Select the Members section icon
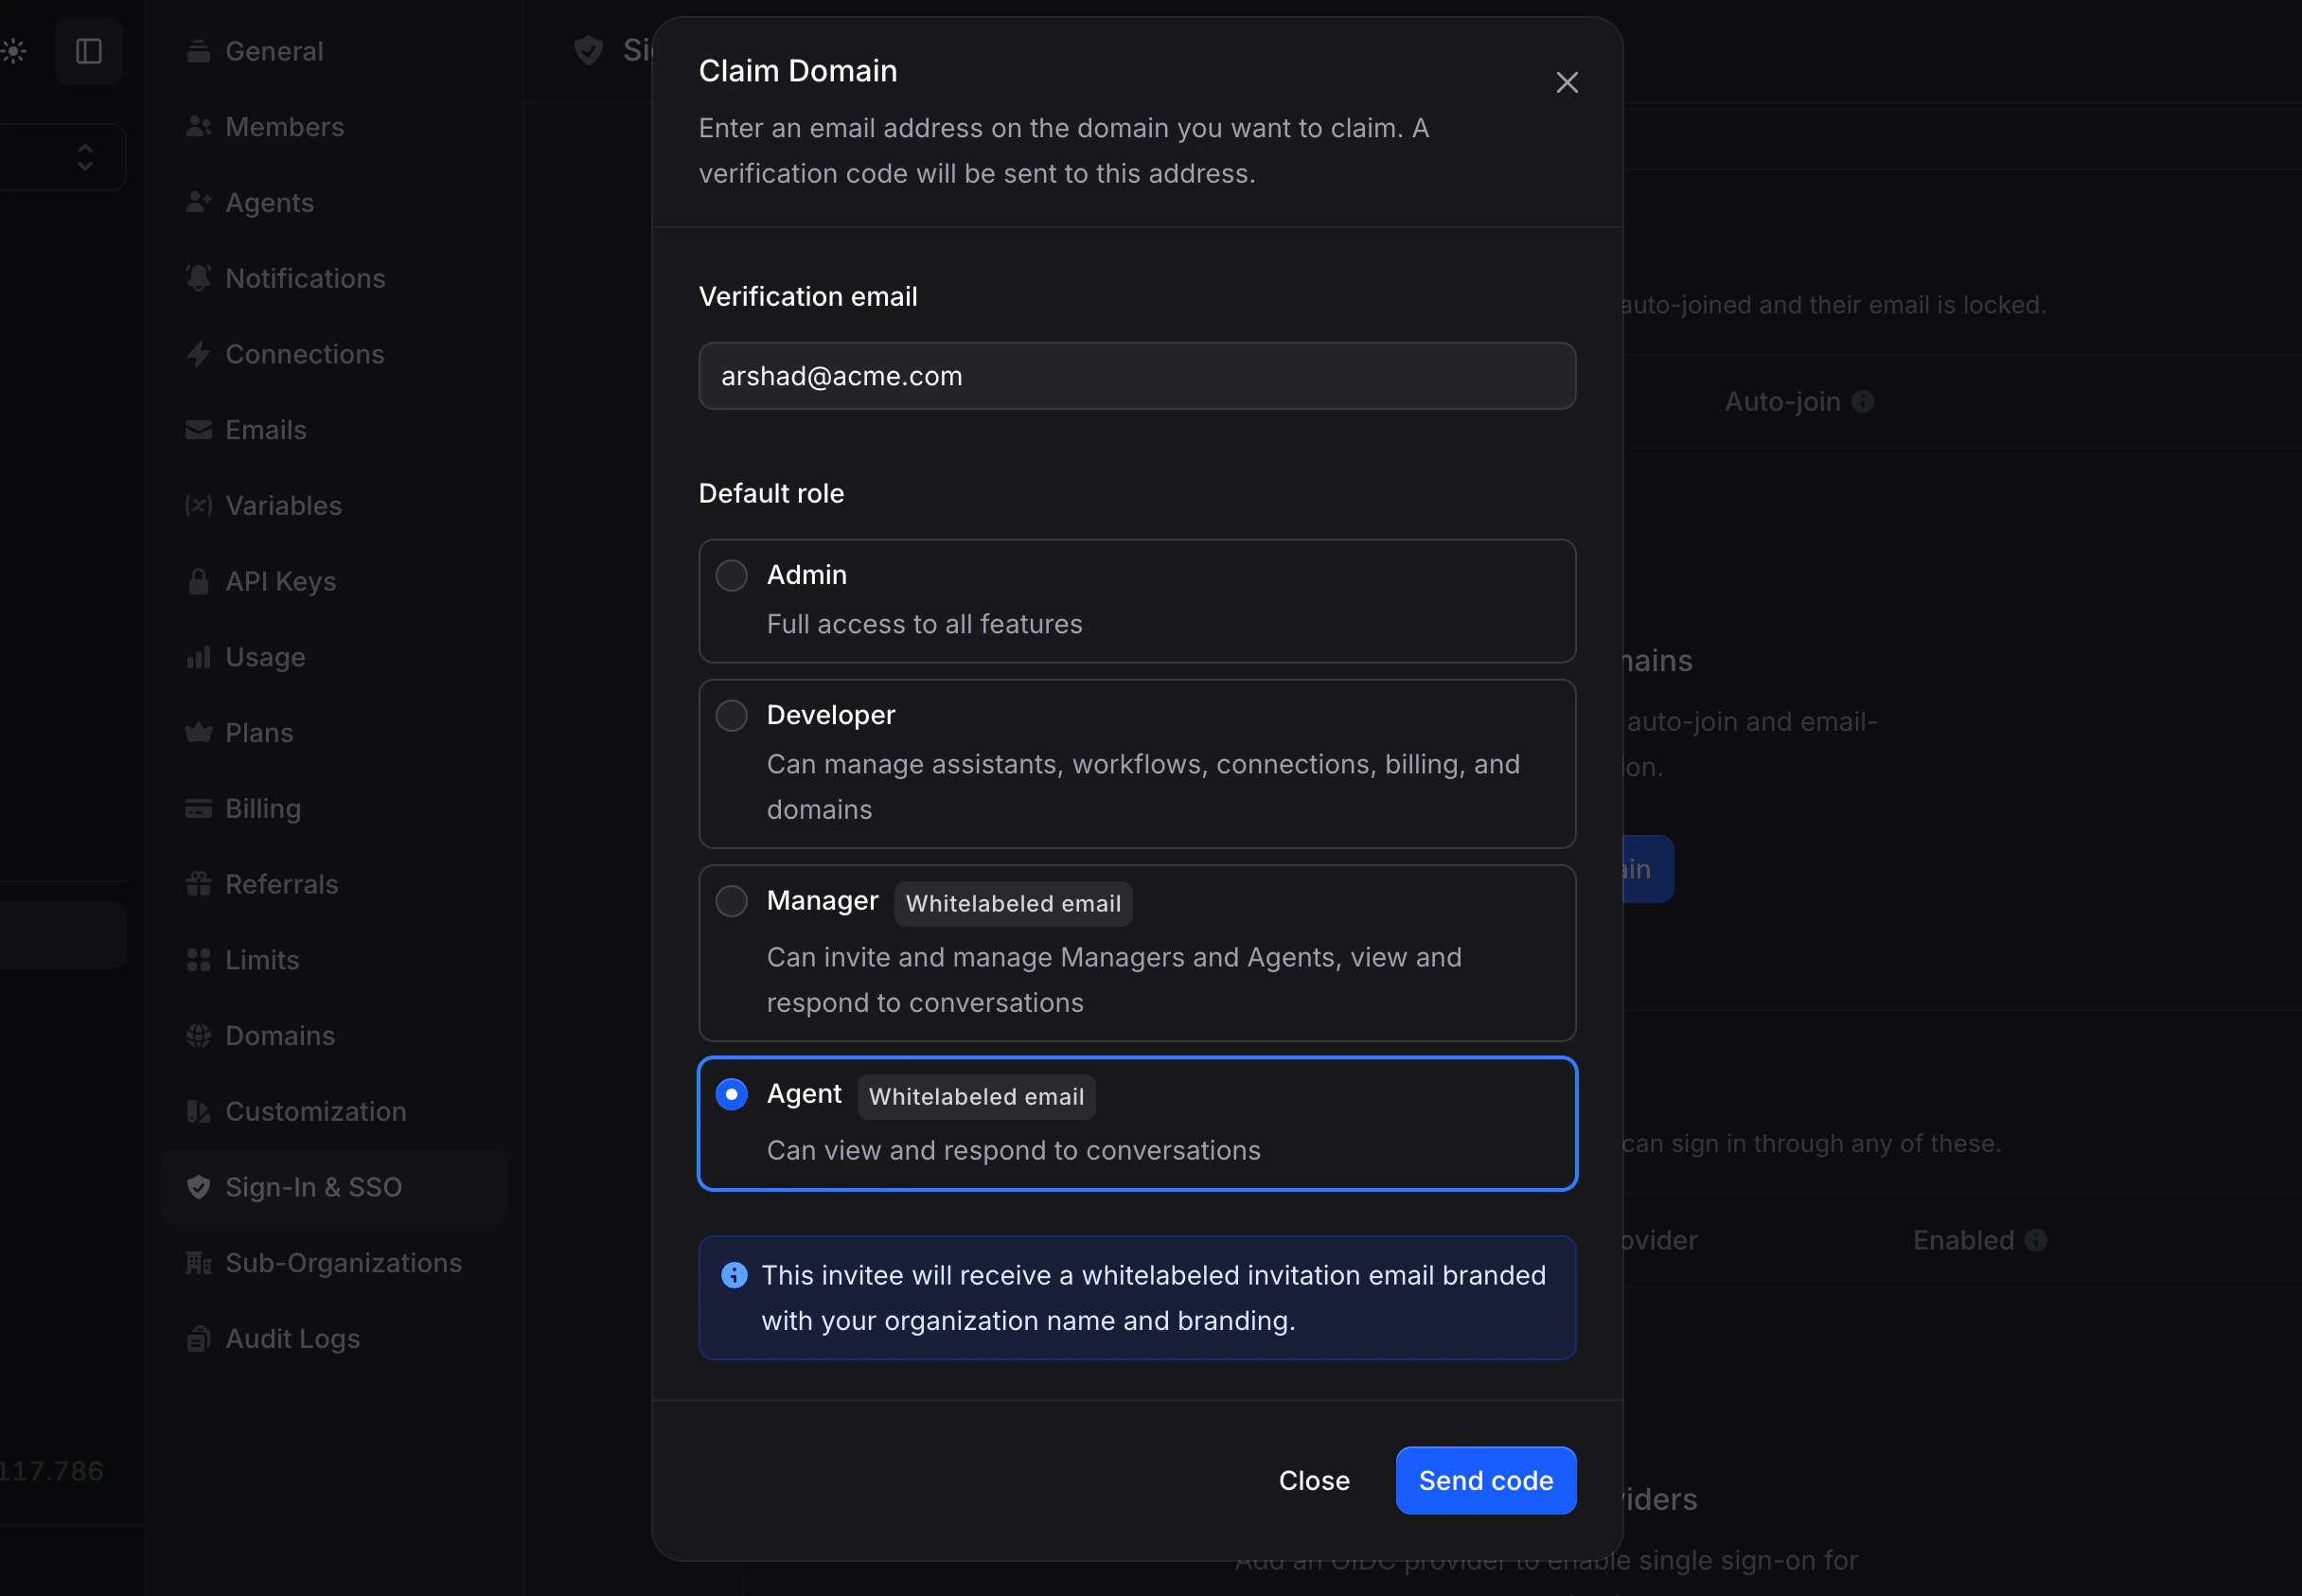The image size is (2302, 1596). click(199, 126)
